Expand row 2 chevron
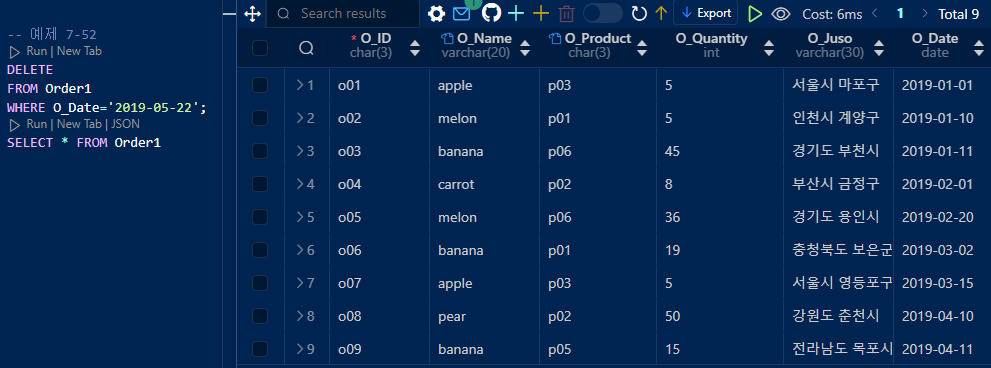Screen dimensions: 991x368 point(300,118)
